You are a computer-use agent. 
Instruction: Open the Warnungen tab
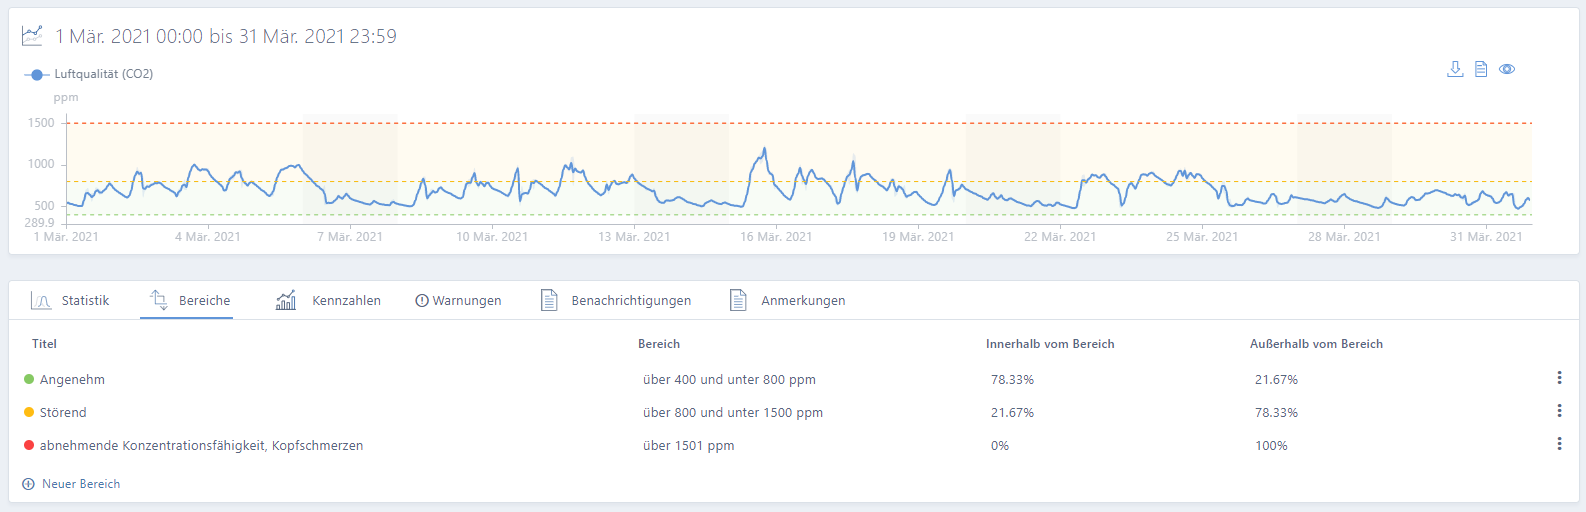click(x=458, y=300)
